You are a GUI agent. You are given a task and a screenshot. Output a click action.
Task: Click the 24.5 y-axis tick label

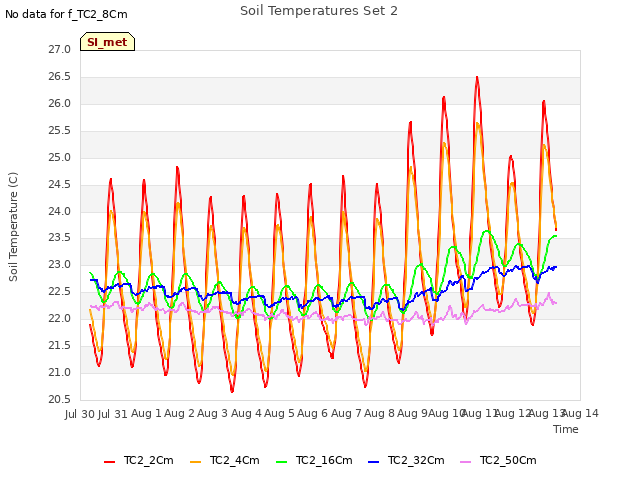[x=60, y=184]
